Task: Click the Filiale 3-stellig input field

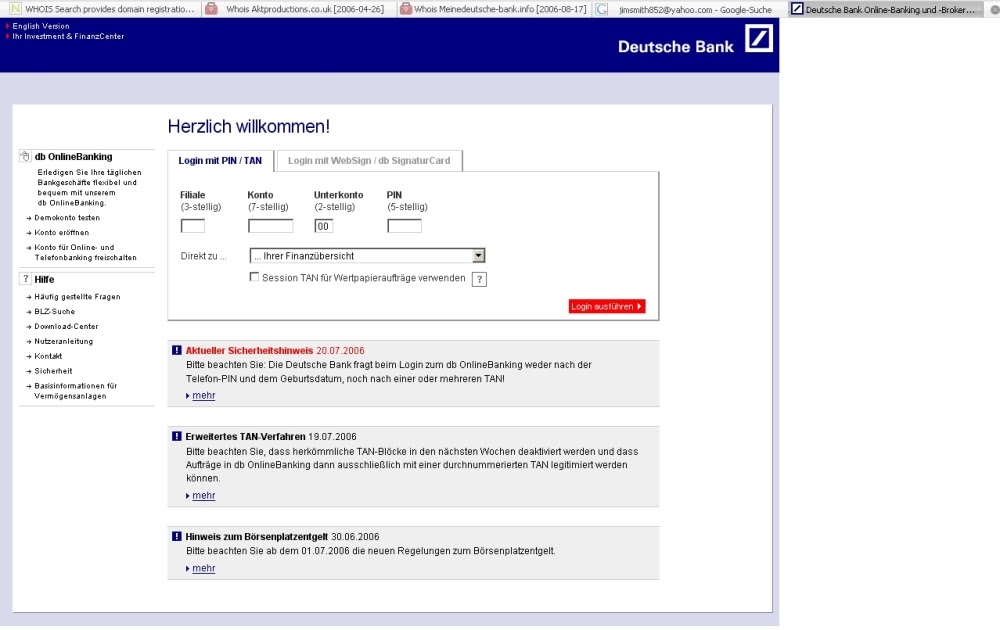Action: pos(193,226)
